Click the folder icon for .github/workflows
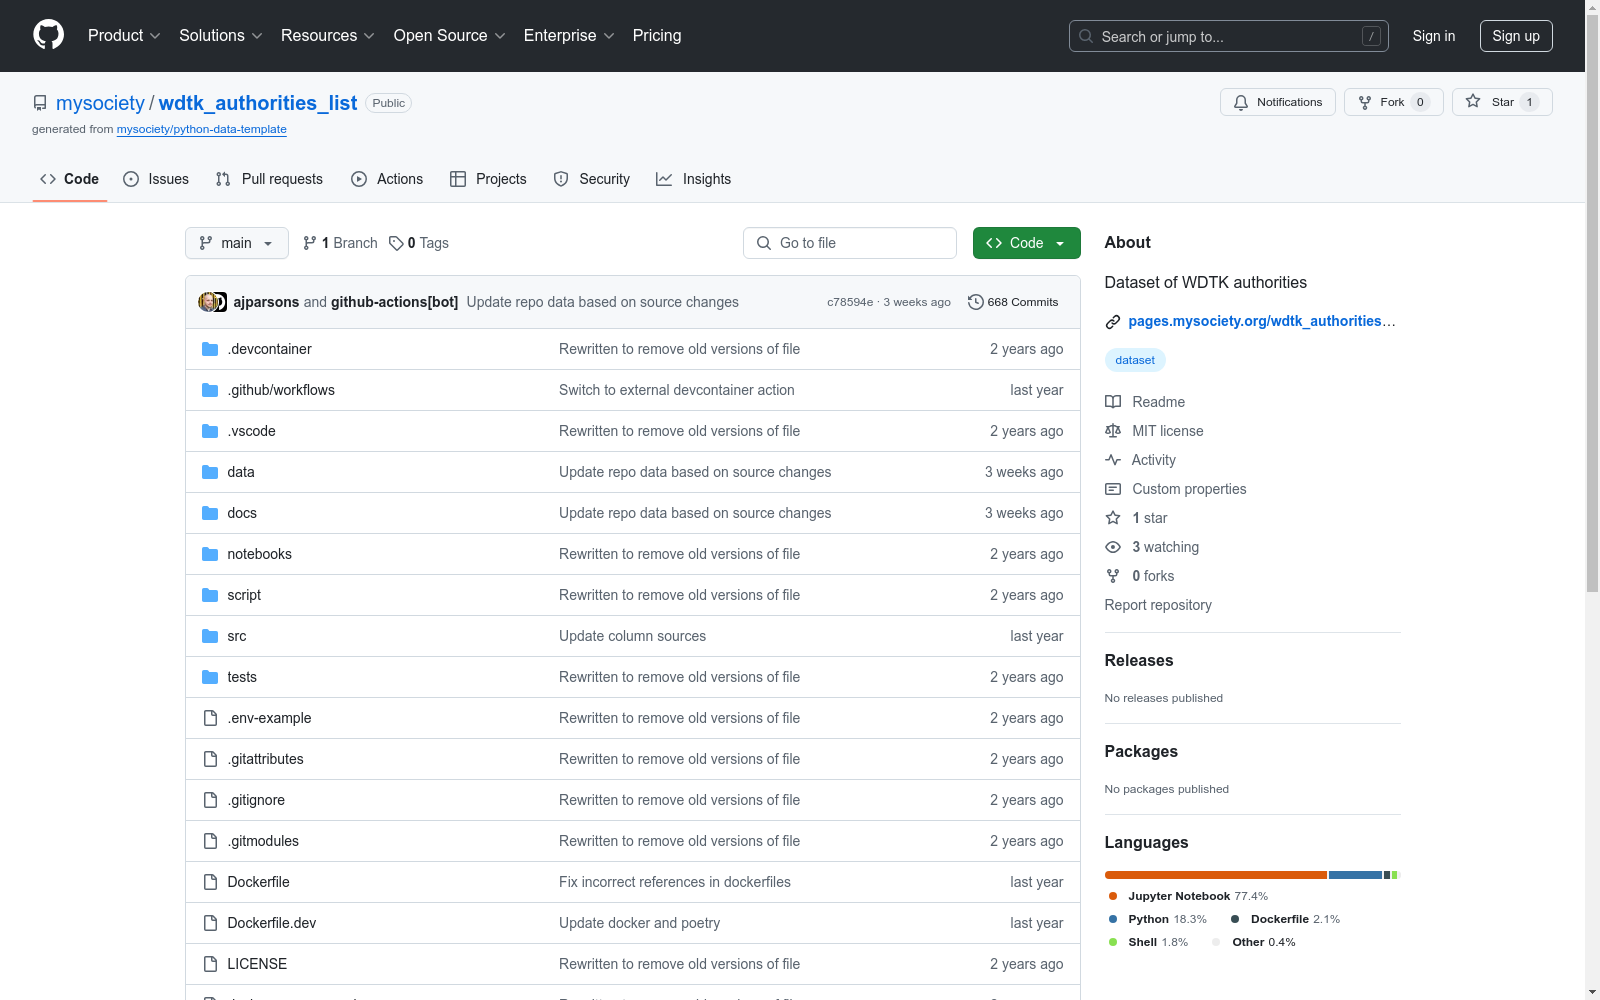The height and width of the screenshot is (1000, 1600). 210,390
